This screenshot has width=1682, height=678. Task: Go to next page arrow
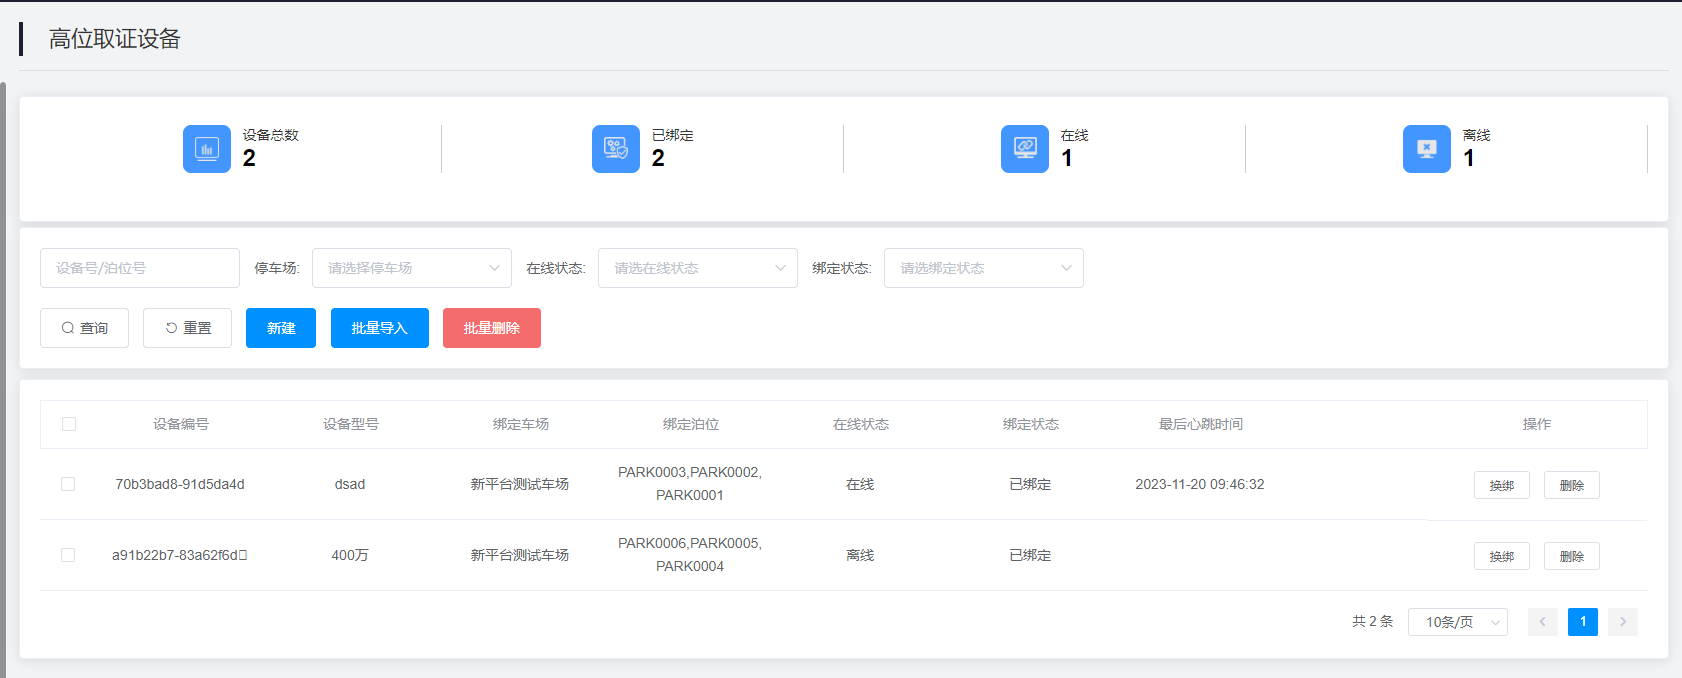[x=1623, y=622]
